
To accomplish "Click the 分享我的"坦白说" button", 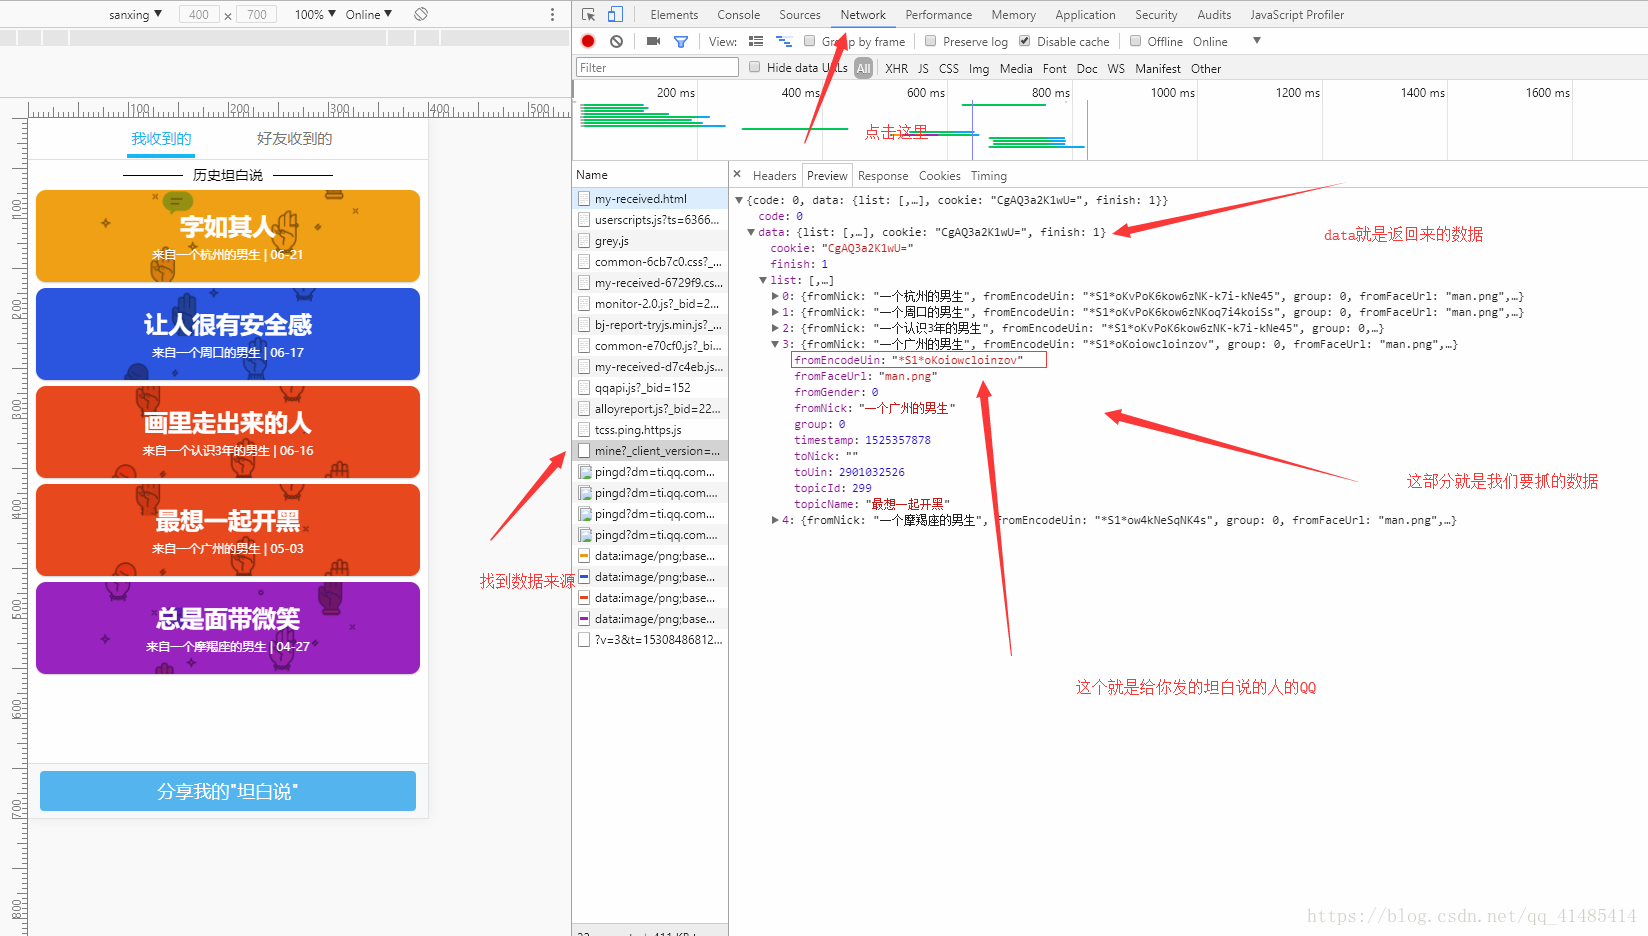I will [x=228, y=791].
